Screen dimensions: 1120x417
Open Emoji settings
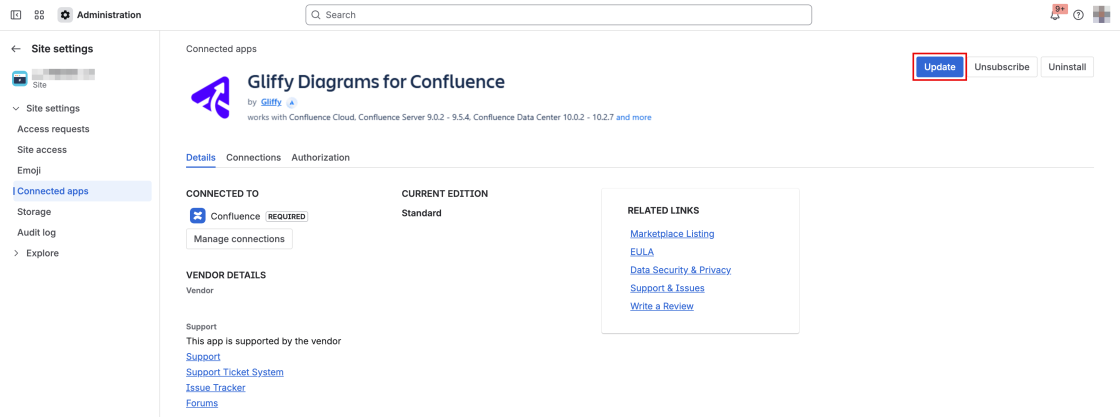click(29, 171)
